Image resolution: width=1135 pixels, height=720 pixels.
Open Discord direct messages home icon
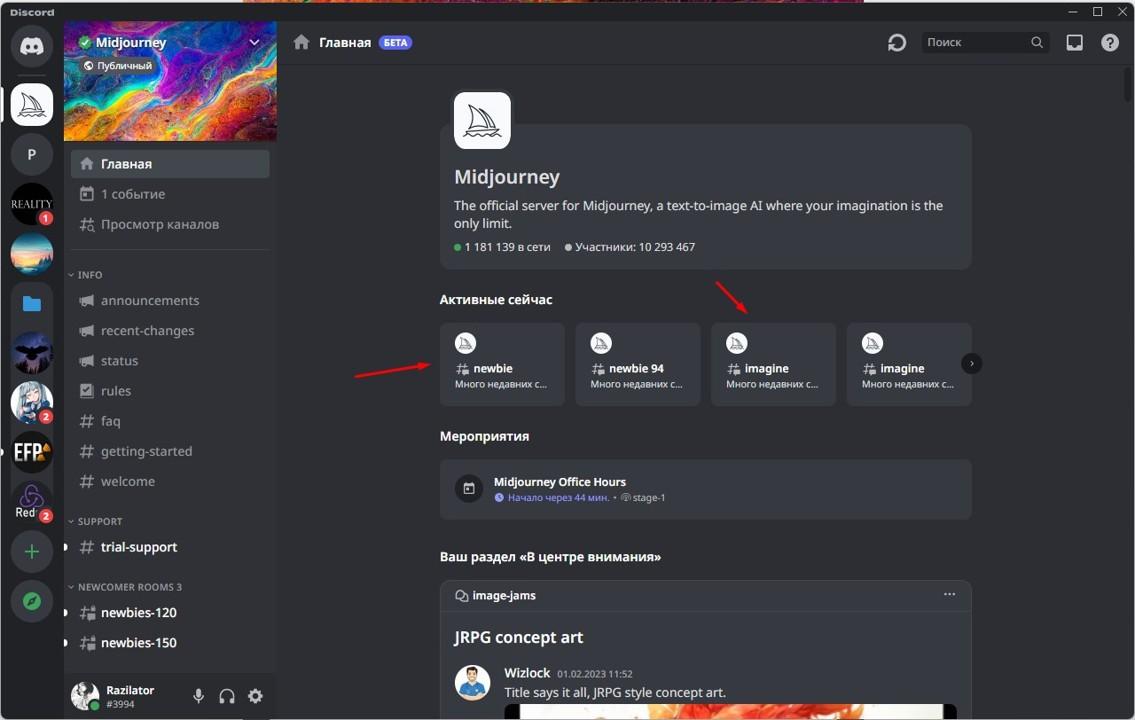point(32,46)
